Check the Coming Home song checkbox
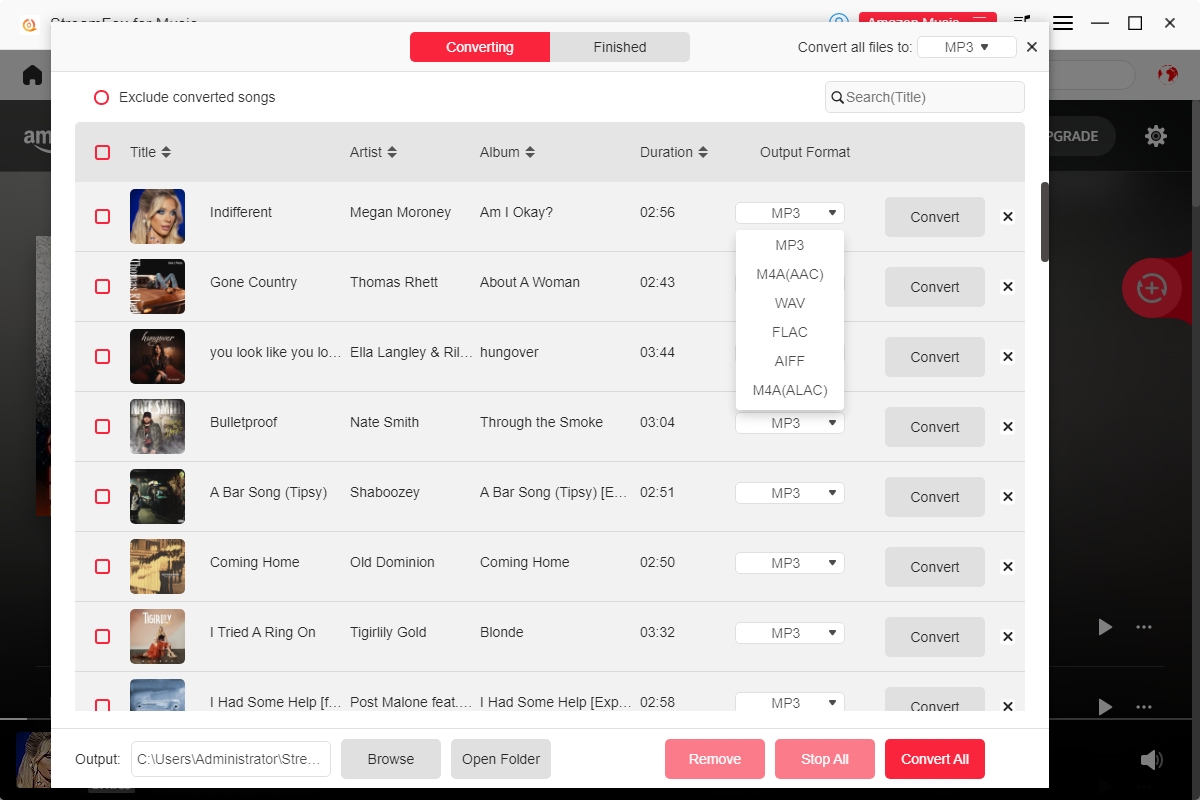 coord(102,566)
